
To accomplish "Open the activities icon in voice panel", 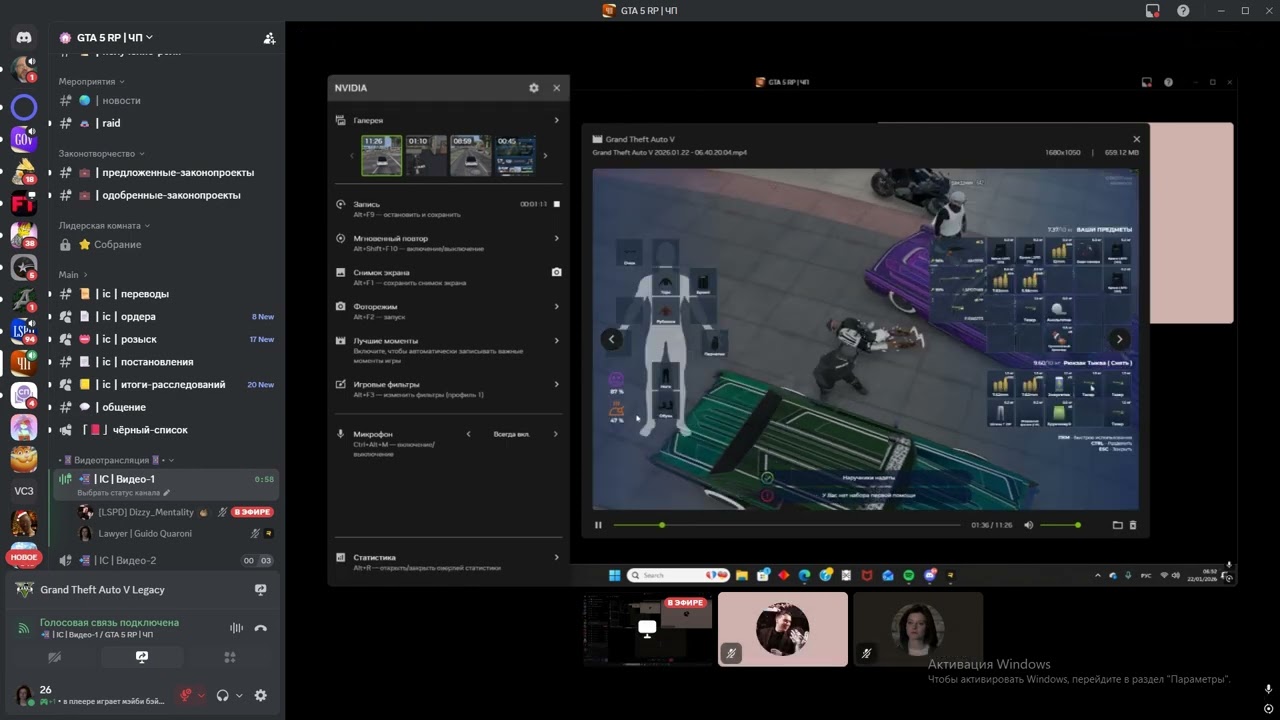I will [x=230, y=657].
